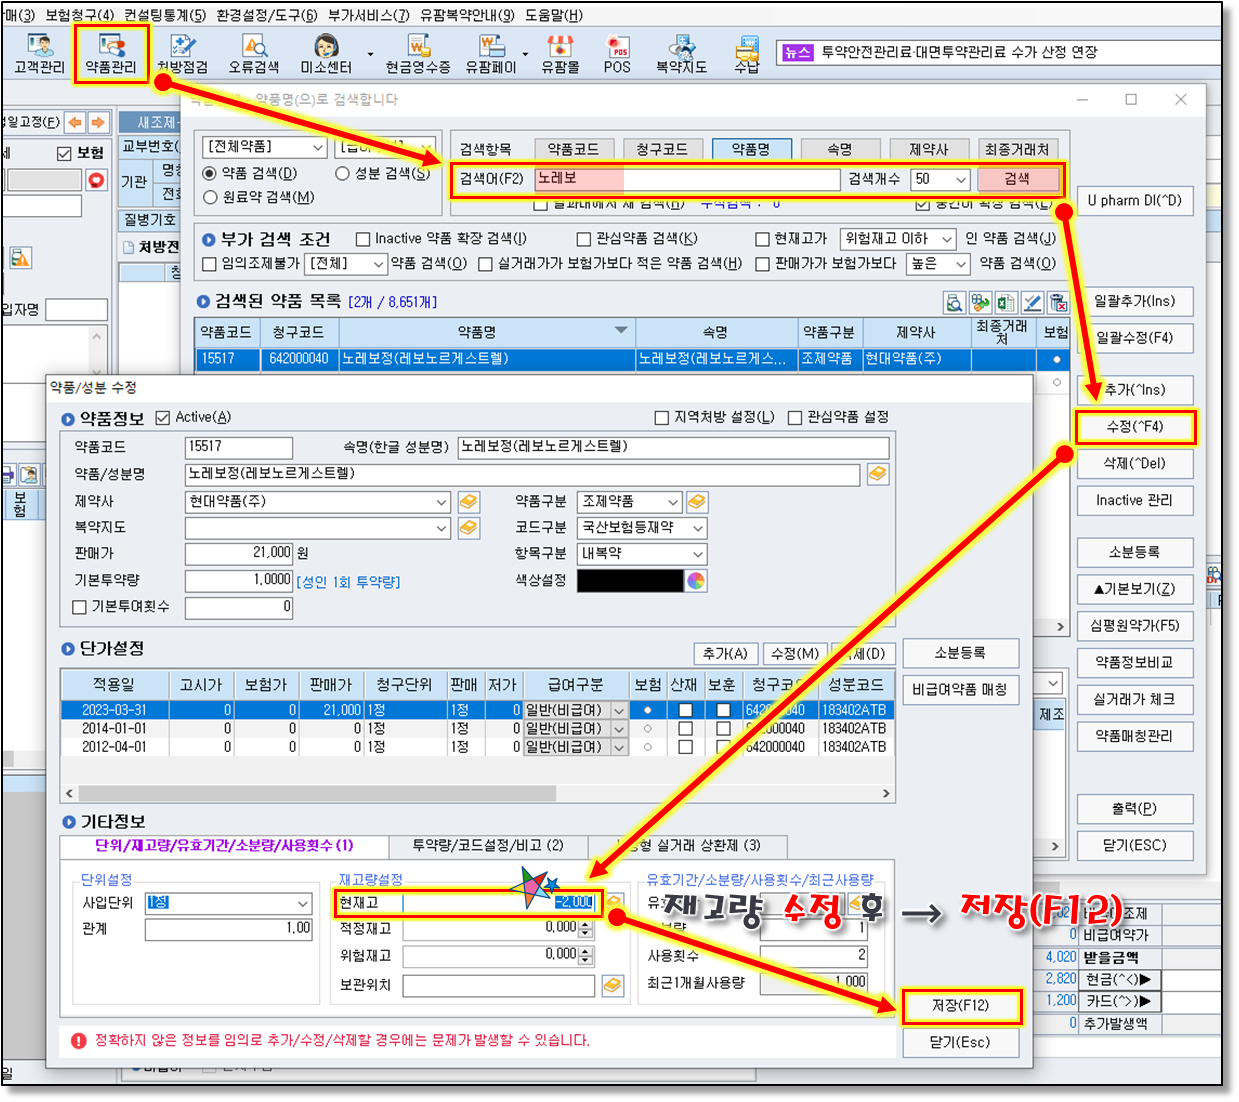
Task: Enable 관심약품 설정 checkbox
Action: click(795, 417)
